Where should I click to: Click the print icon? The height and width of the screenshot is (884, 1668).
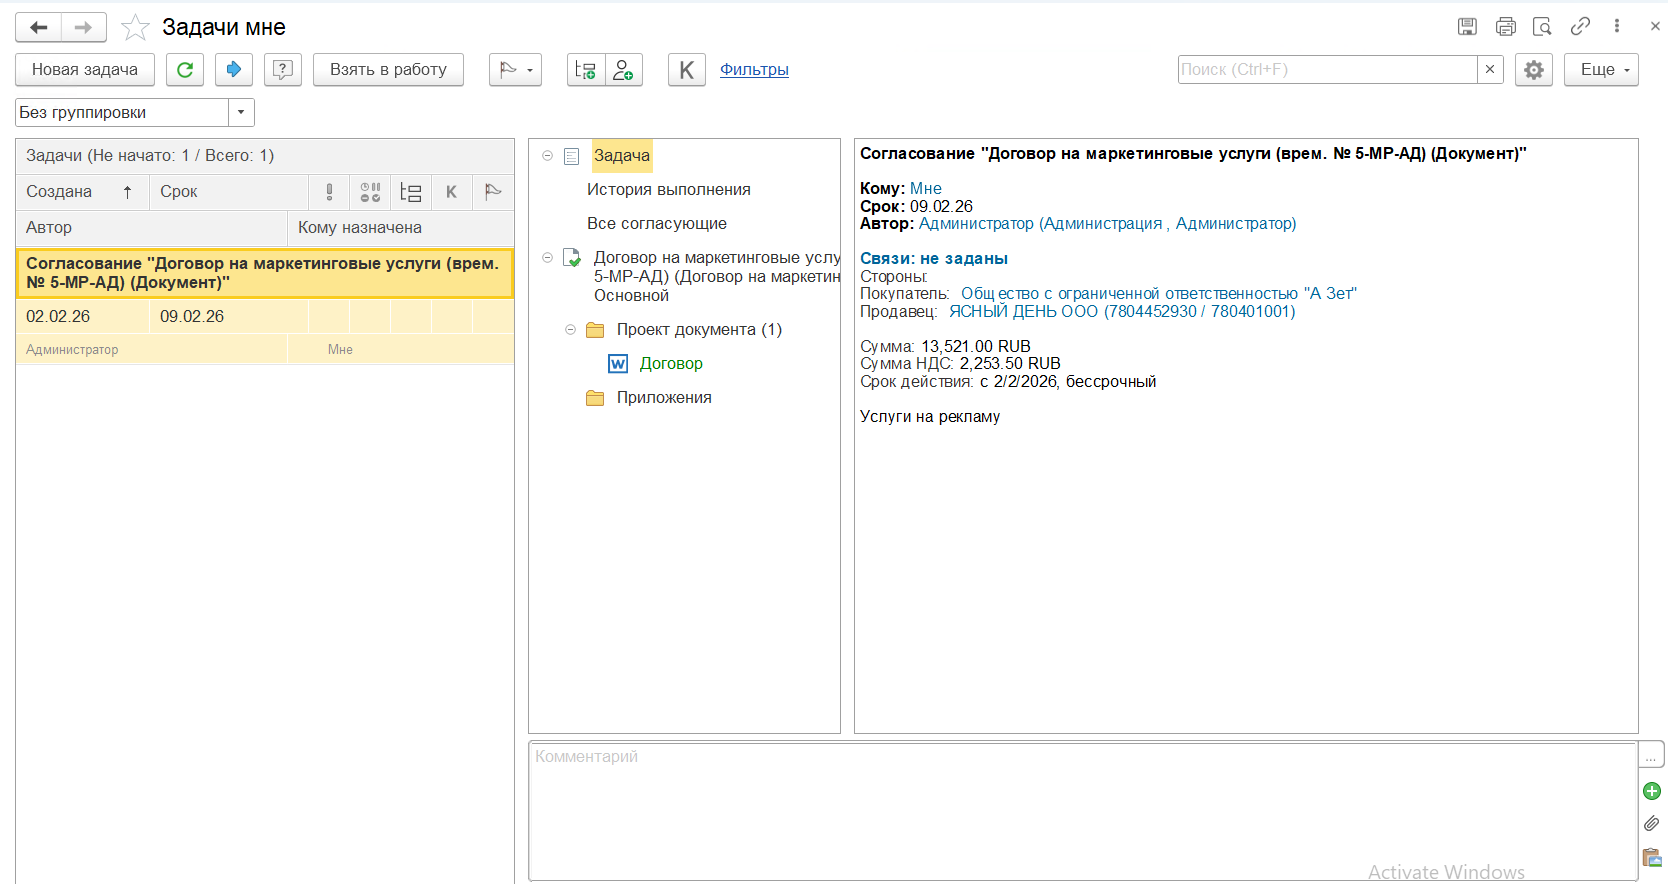pyautogui.click(x=1505, y=27)
